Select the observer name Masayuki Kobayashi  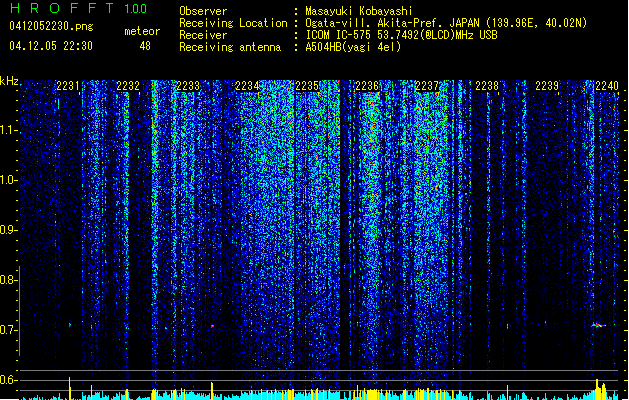click(x=359, y=11)
